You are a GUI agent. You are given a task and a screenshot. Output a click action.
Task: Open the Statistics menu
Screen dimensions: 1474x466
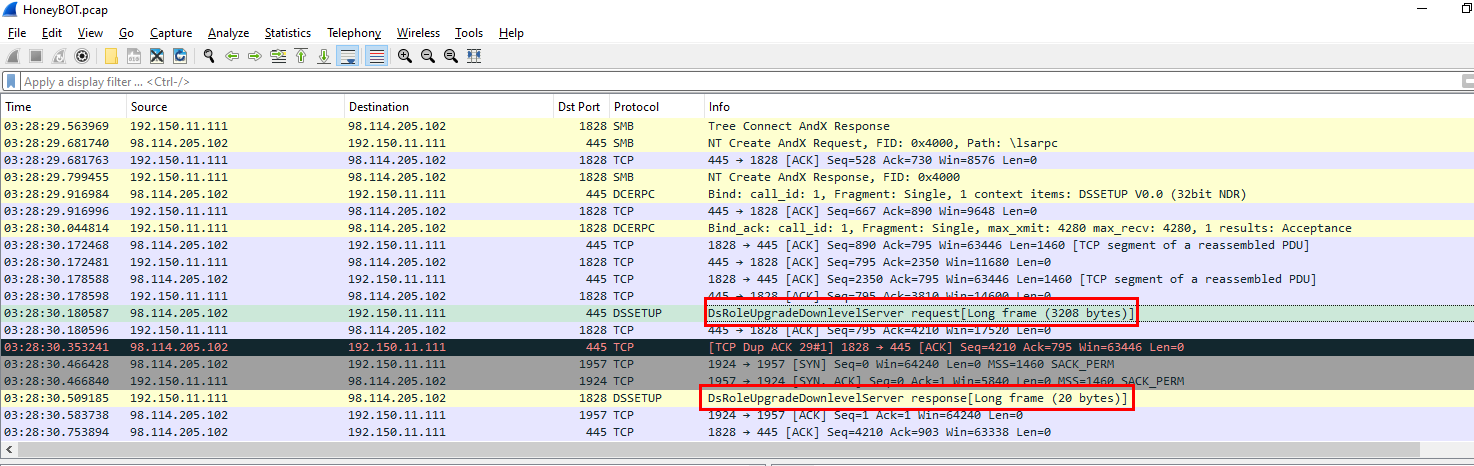pos(287,33)
